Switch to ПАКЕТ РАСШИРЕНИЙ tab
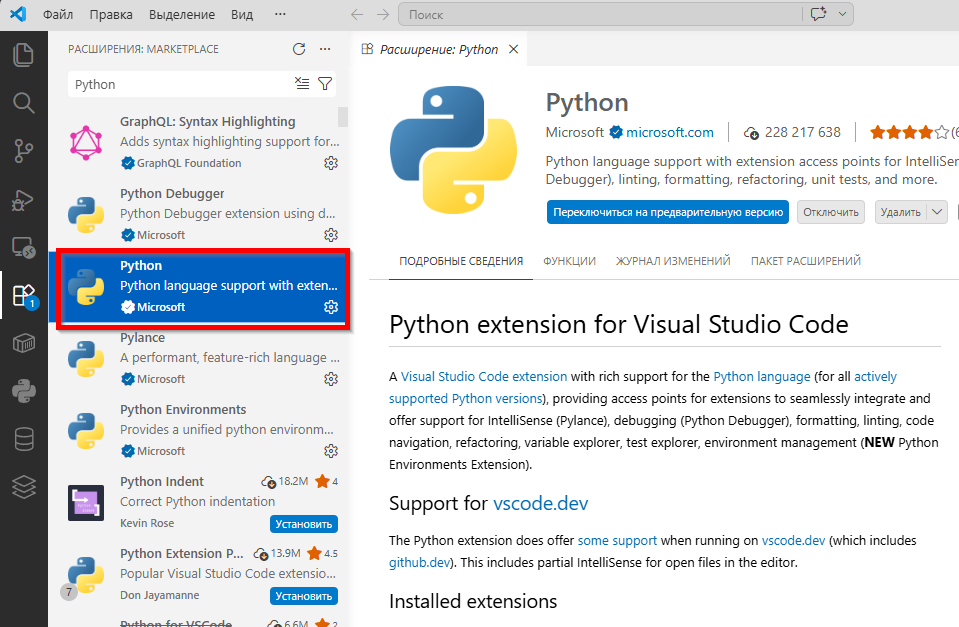Image resolution: width=959 pixels, height=627 pixels. (x=805, y=261)
